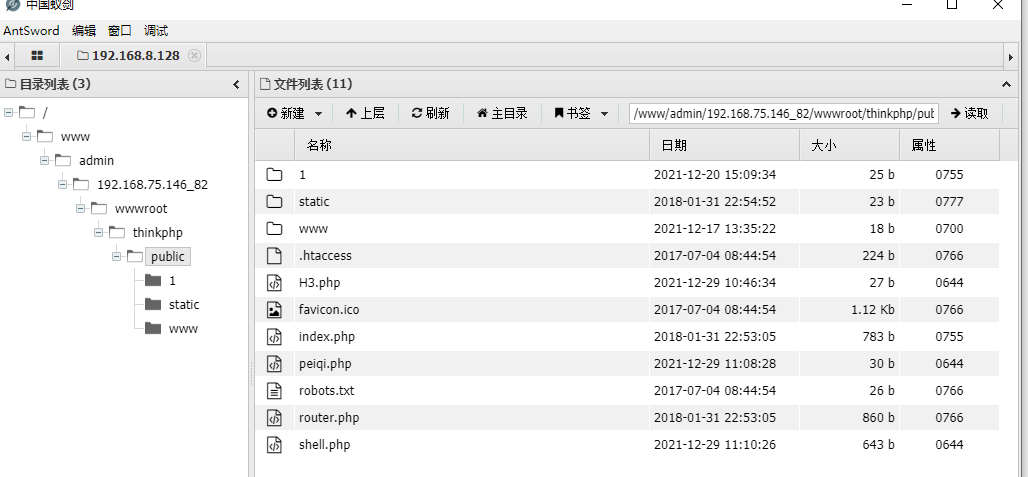Click folder icon of row 1
Viewport: 1028px width, 477px height.
[x=275, y=174]
